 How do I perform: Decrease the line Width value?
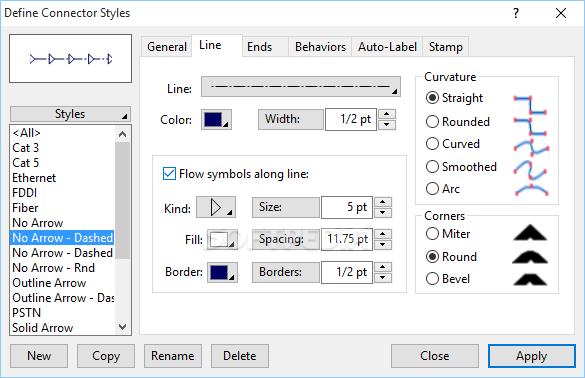click(x=387, y=125)
